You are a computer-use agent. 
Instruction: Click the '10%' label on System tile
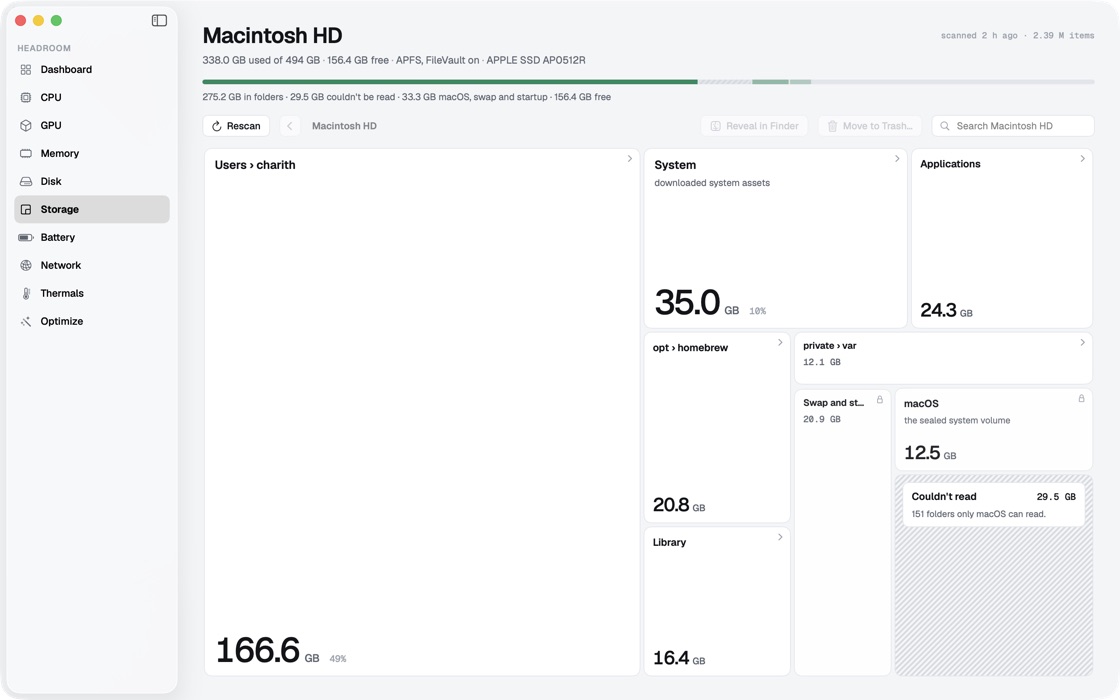click(x=758, y=311)
